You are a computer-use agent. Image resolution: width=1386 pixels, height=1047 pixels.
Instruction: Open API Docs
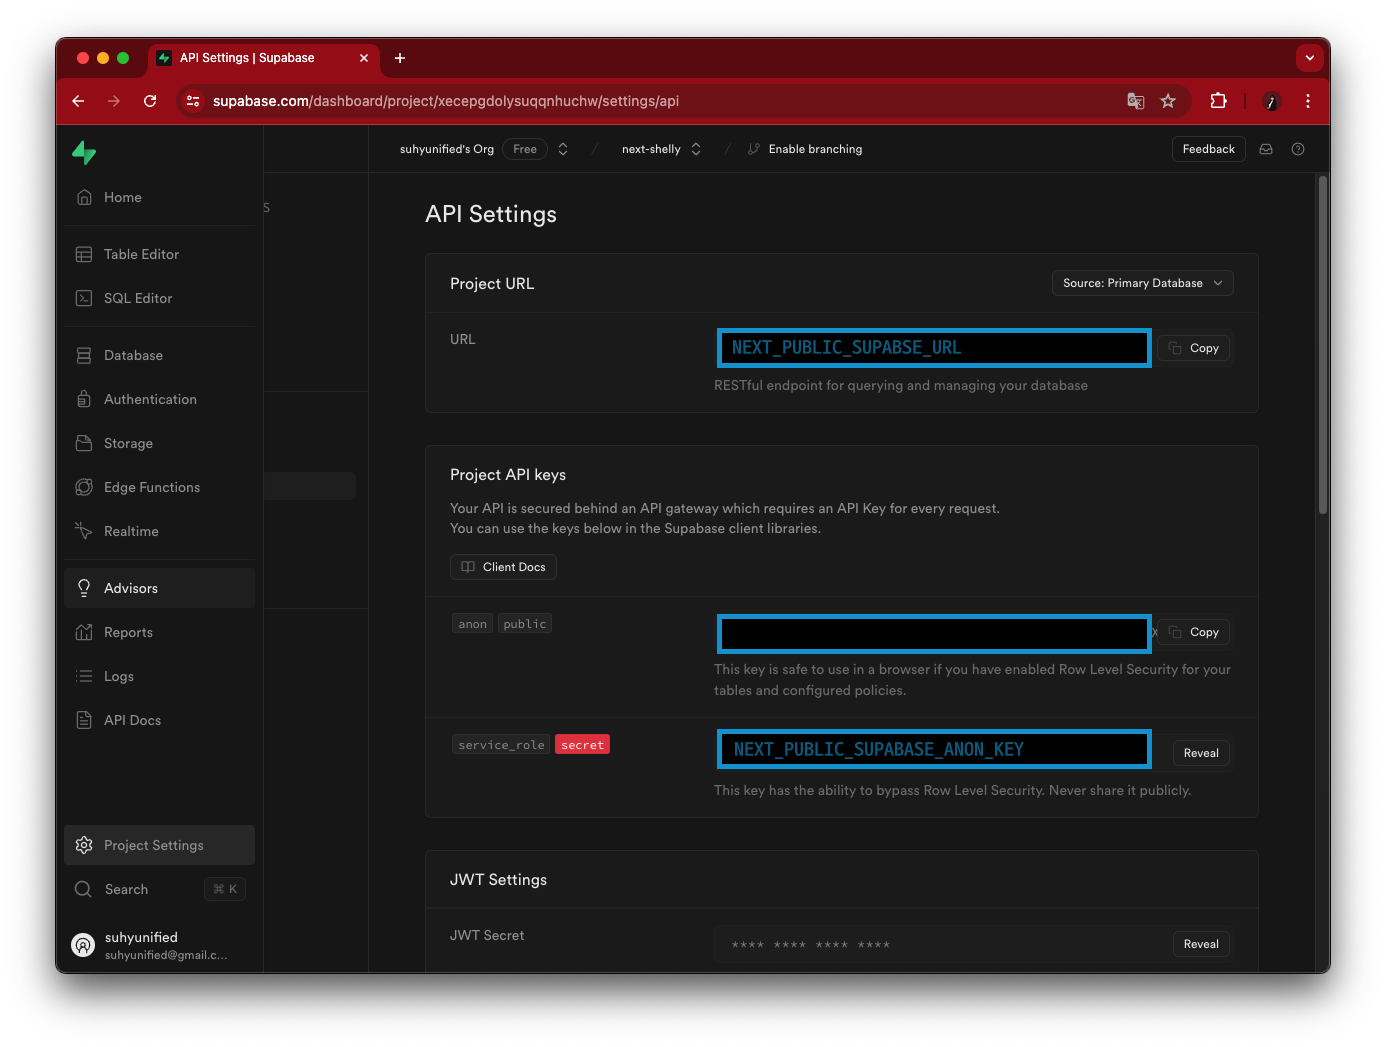[x=160, y=720]
